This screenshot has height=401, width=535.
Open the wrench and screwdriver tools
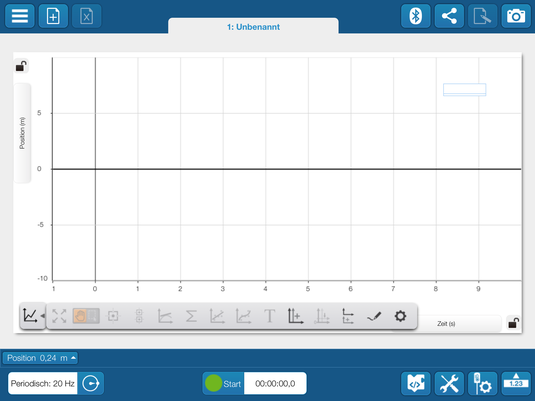coord(449,383)
